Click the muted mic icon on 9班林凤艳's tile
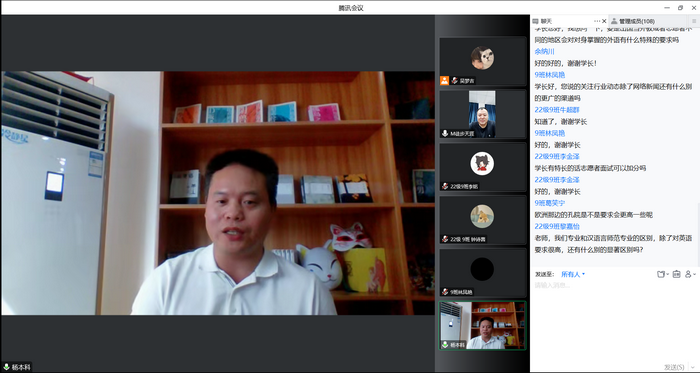This screenshot has width=700, height=373. 445,292
